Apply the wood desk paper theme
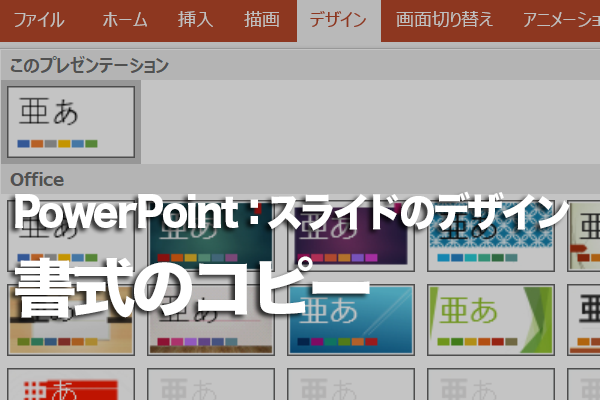Screen dimensions: 600x400 point(71,320)
